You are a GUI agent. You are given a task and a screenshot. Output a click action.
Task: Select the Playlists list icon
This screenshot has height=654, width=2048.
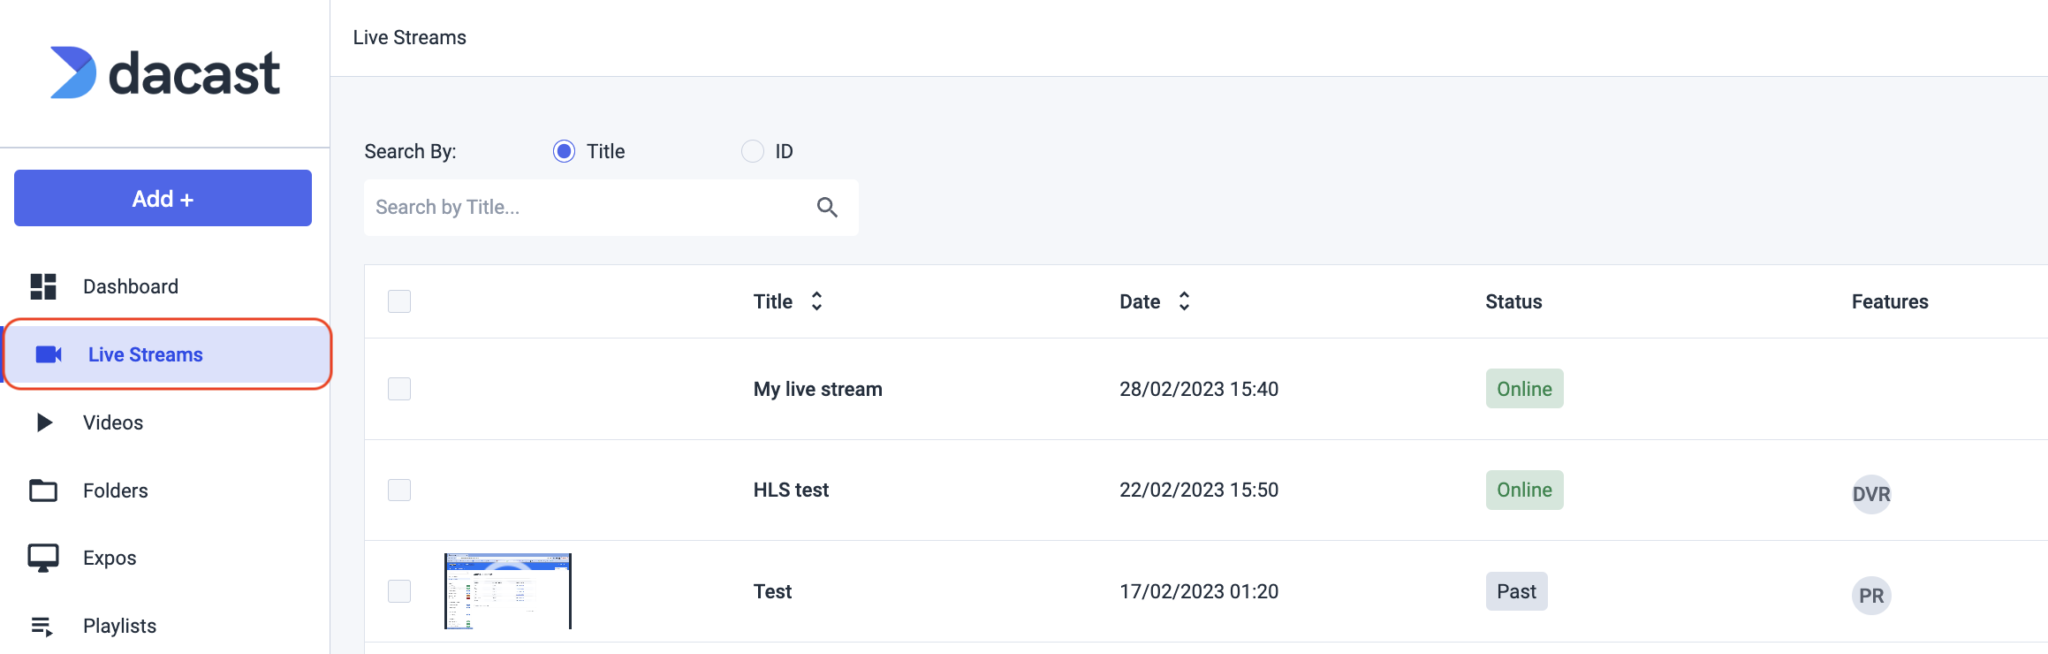42,625
